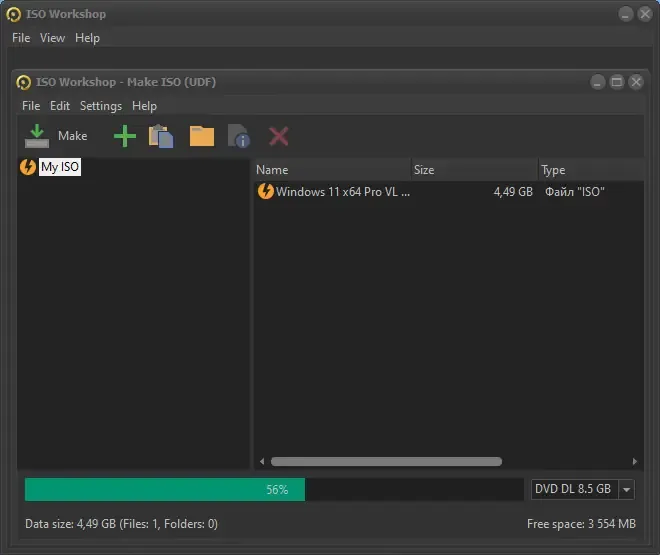Click the Make ISO toolbar button
Screen dimensions: 660x555
[x=56, y=136]
